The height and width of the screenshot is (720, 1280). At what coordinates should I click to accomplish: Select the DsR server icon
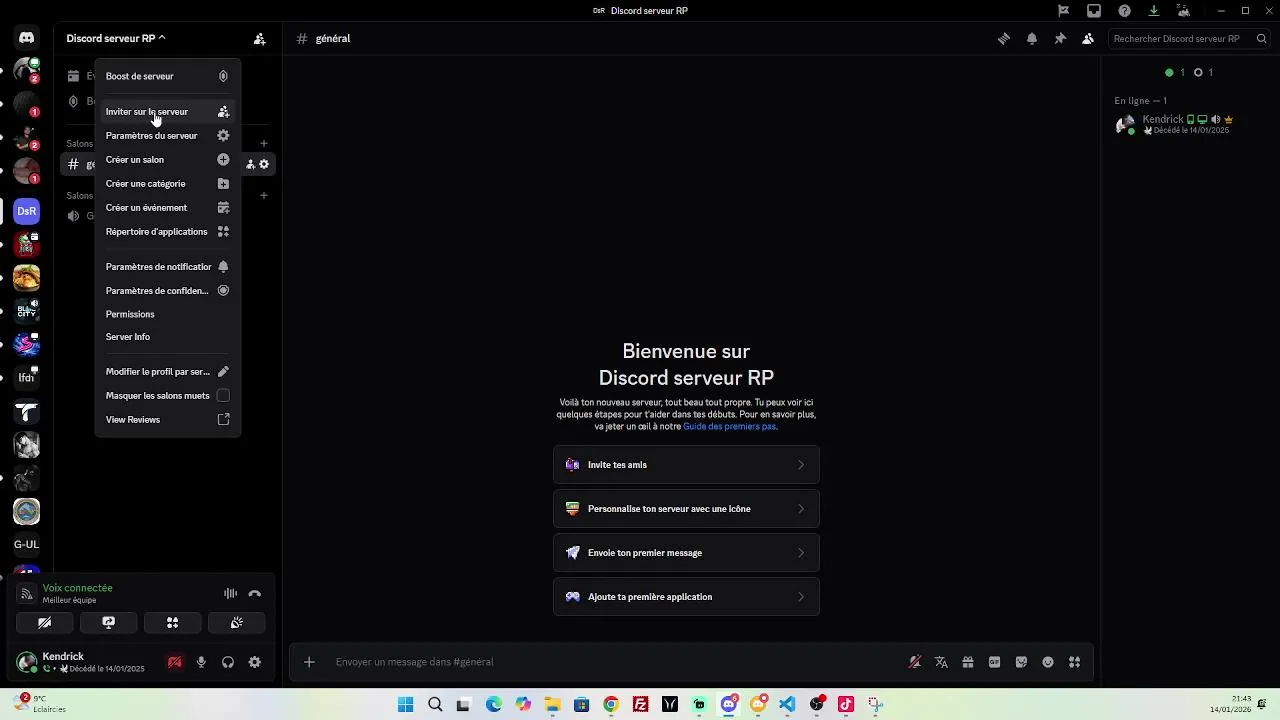point(27,211)
